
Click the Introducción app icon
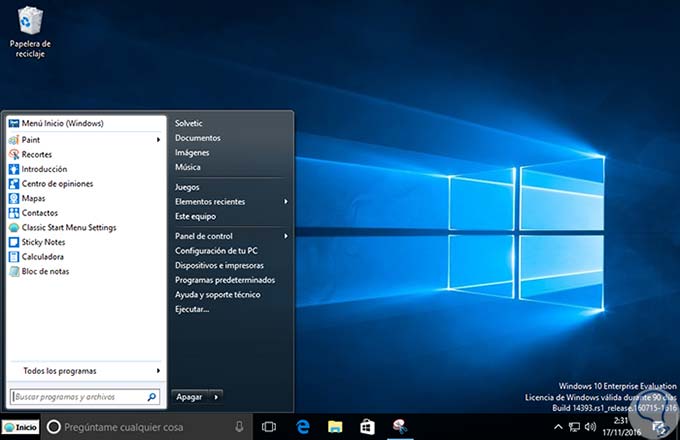tap(14, 169)
